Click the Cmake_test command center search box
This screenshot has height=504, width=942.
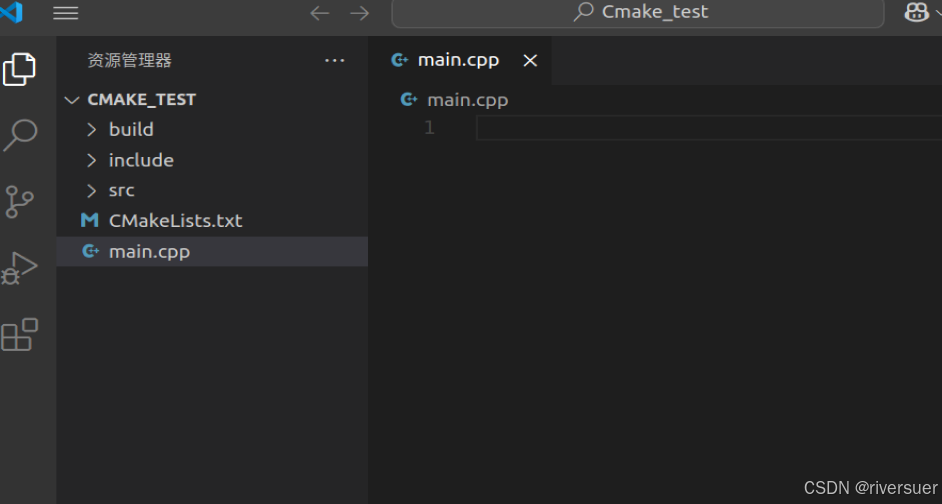point(638,12)
